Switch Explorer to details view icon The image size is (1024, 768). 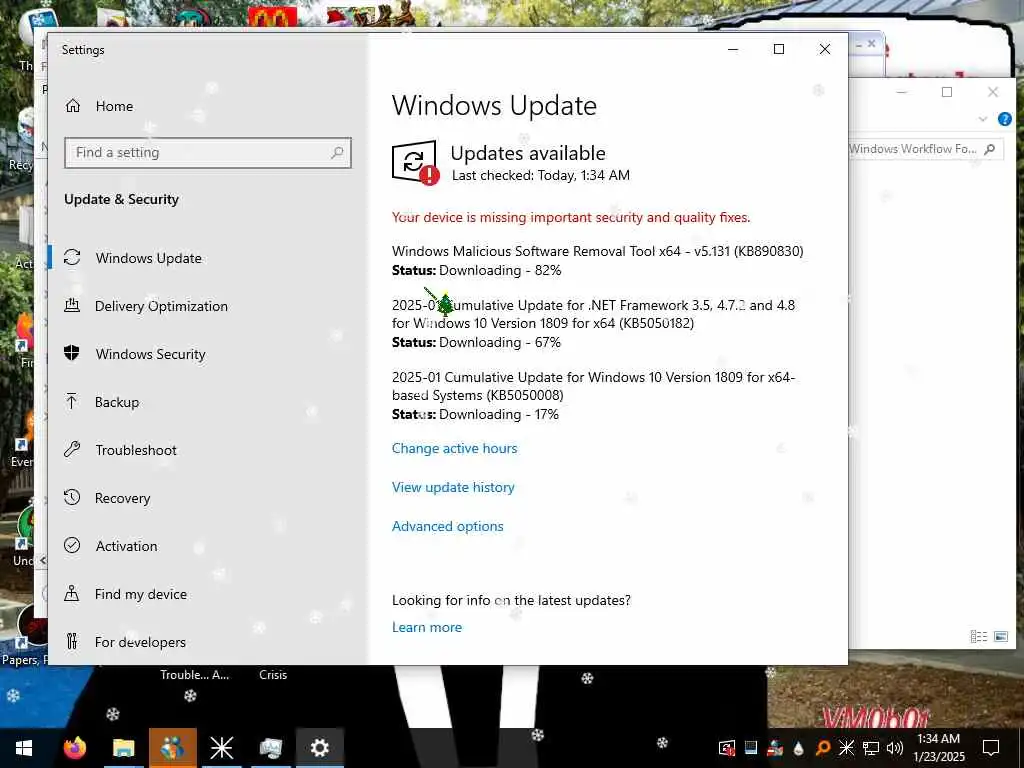click(978, 636)
